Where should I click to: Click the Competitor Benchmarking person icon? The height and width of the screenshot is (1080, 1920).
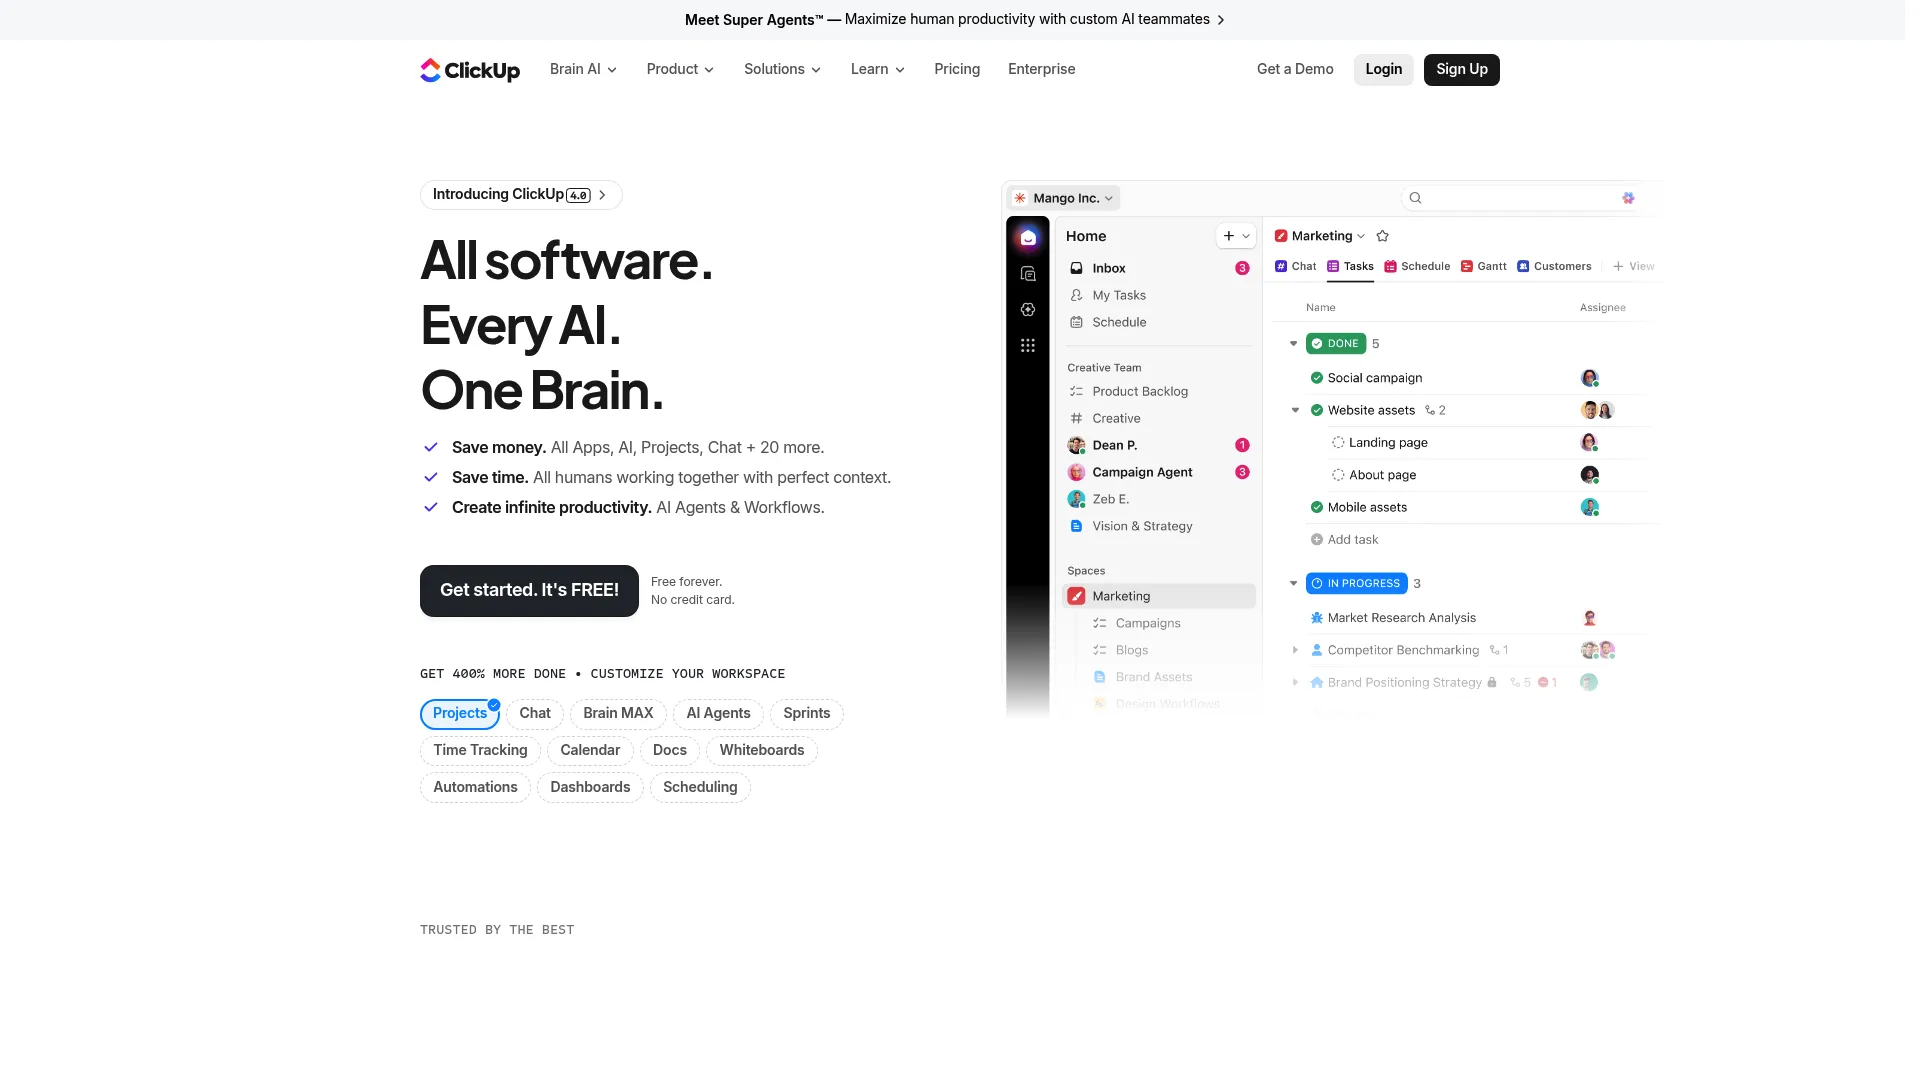tap(1317, 650)
